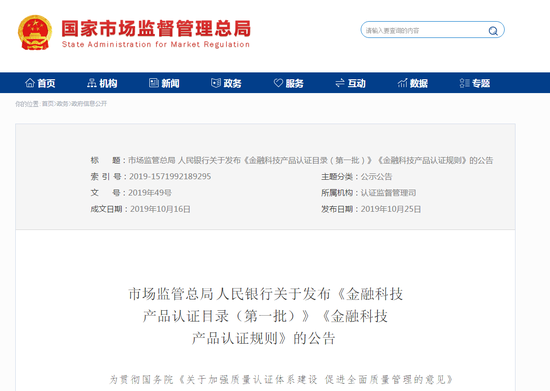Click the 发布日期 value 2019年10月25日

point(391,209)
